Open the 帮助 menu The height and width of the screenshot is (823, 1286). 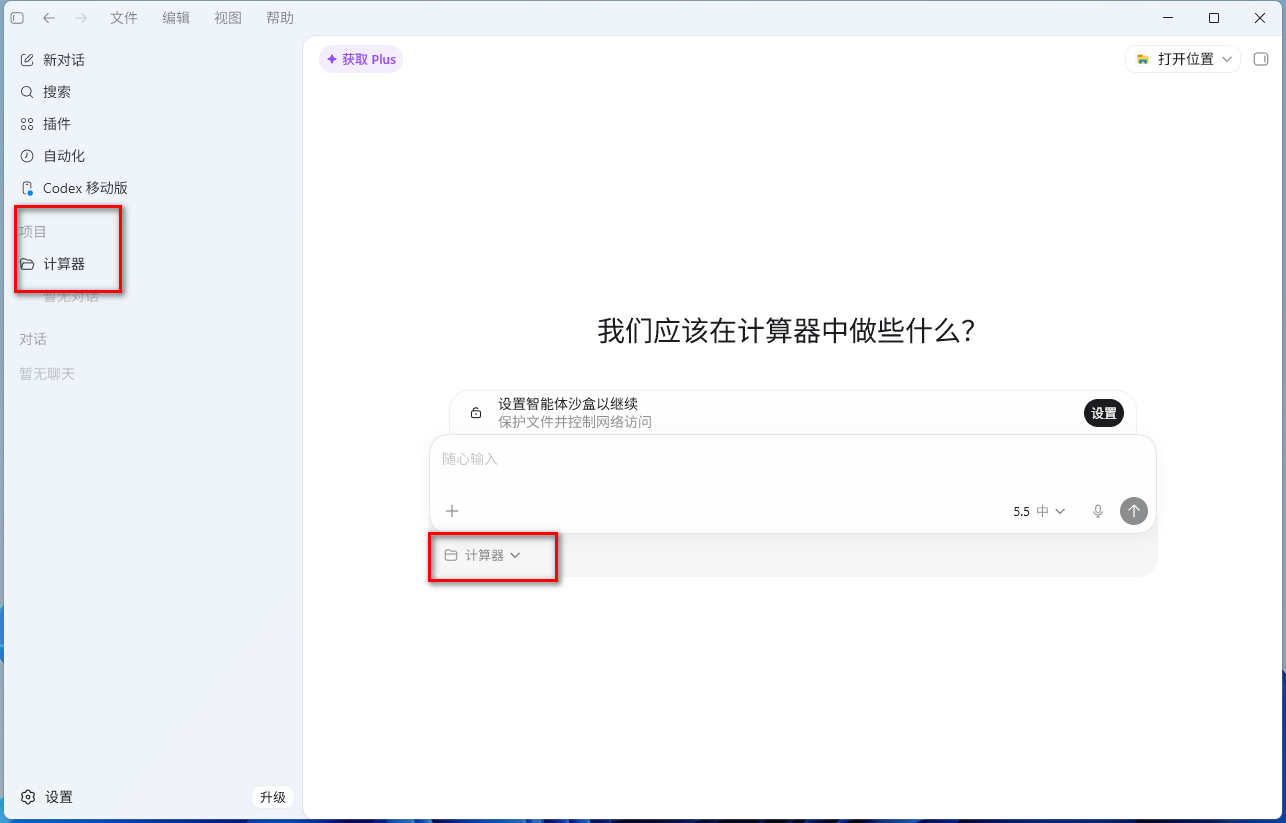280,18
